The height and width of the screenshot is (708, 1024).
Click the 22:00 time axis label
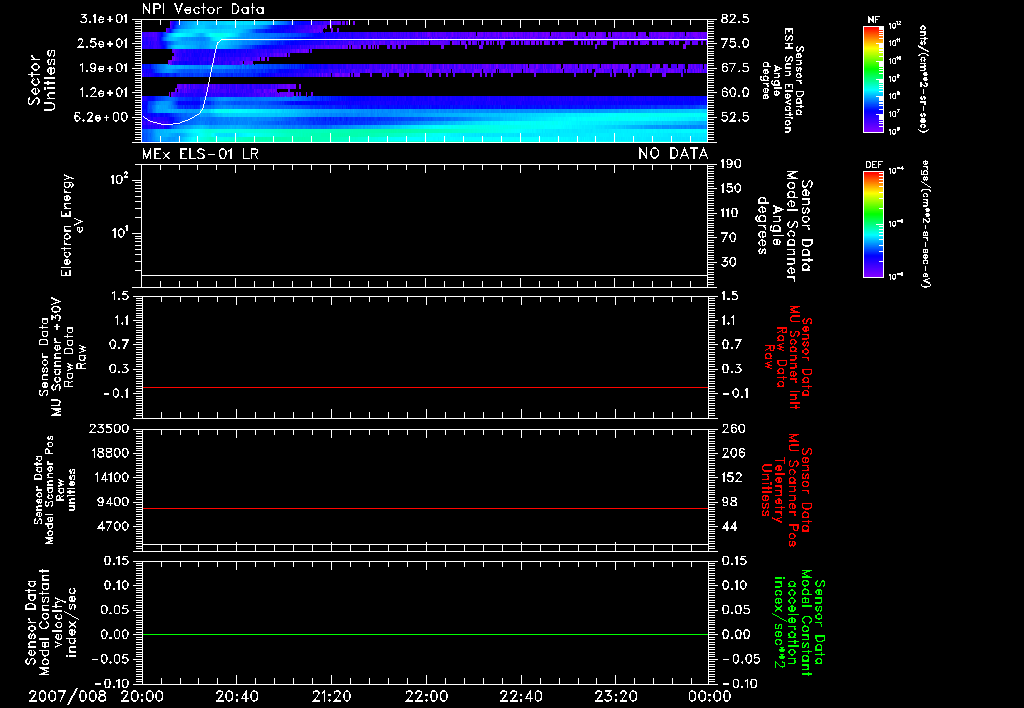point(426,696)
